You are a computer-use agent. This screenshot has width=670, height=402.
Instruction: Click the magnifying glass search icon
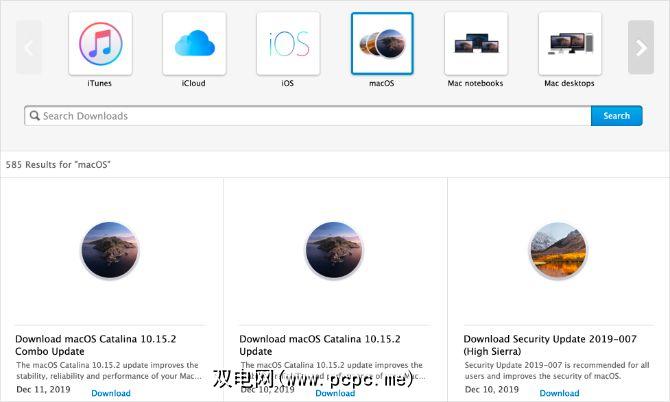[35, 116]
